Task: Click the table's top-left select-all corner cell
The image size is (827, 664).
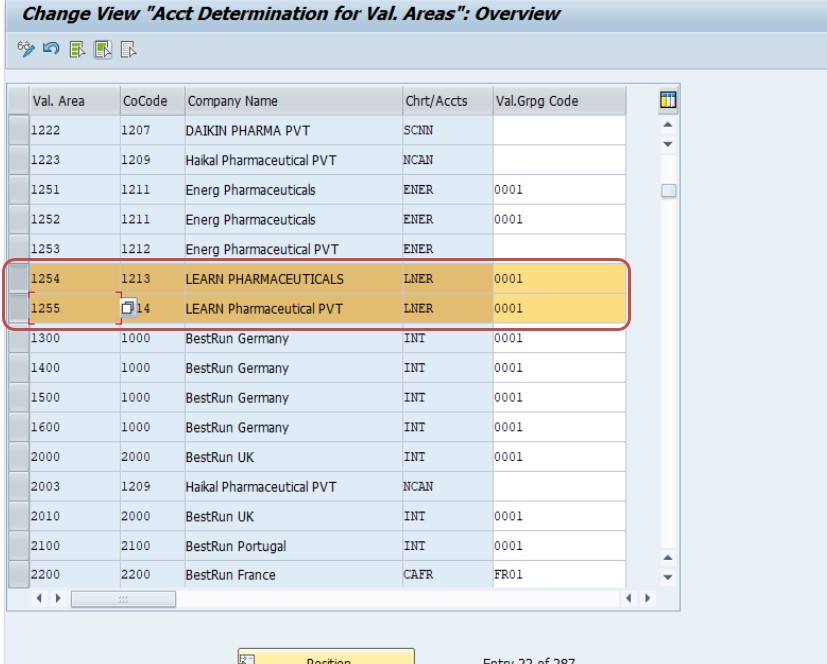Action: click(18, 100)
